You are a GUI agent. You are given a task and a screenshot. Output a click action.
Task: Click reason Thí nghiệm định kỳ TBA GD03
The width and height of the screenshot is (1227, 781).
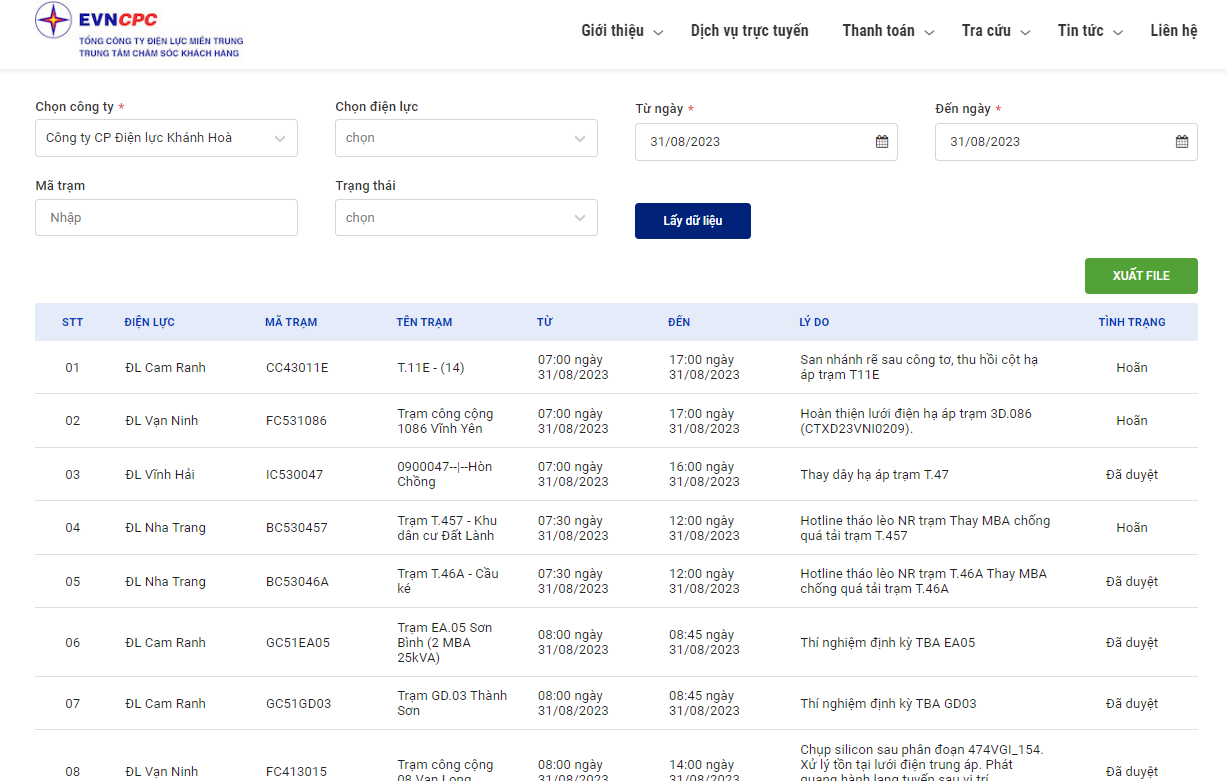tap(889, 704)
